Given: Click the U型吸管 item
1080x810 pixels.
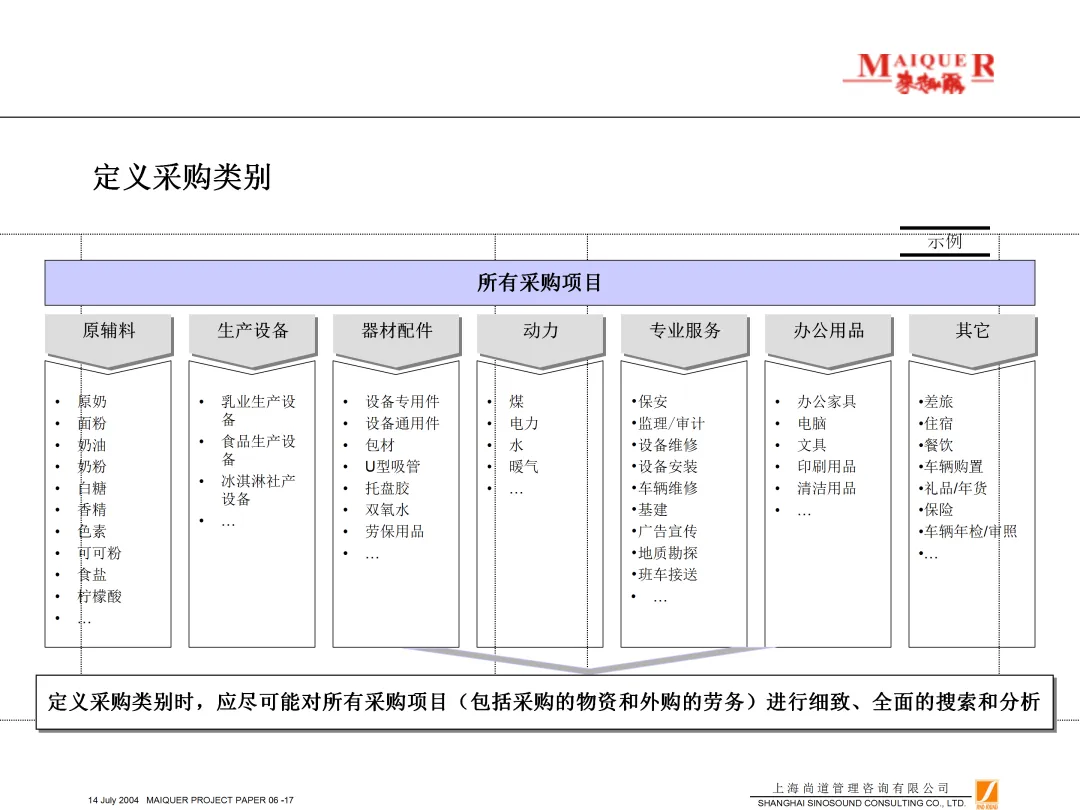Looking at the screenshot, I should click(x=393, y=466).
